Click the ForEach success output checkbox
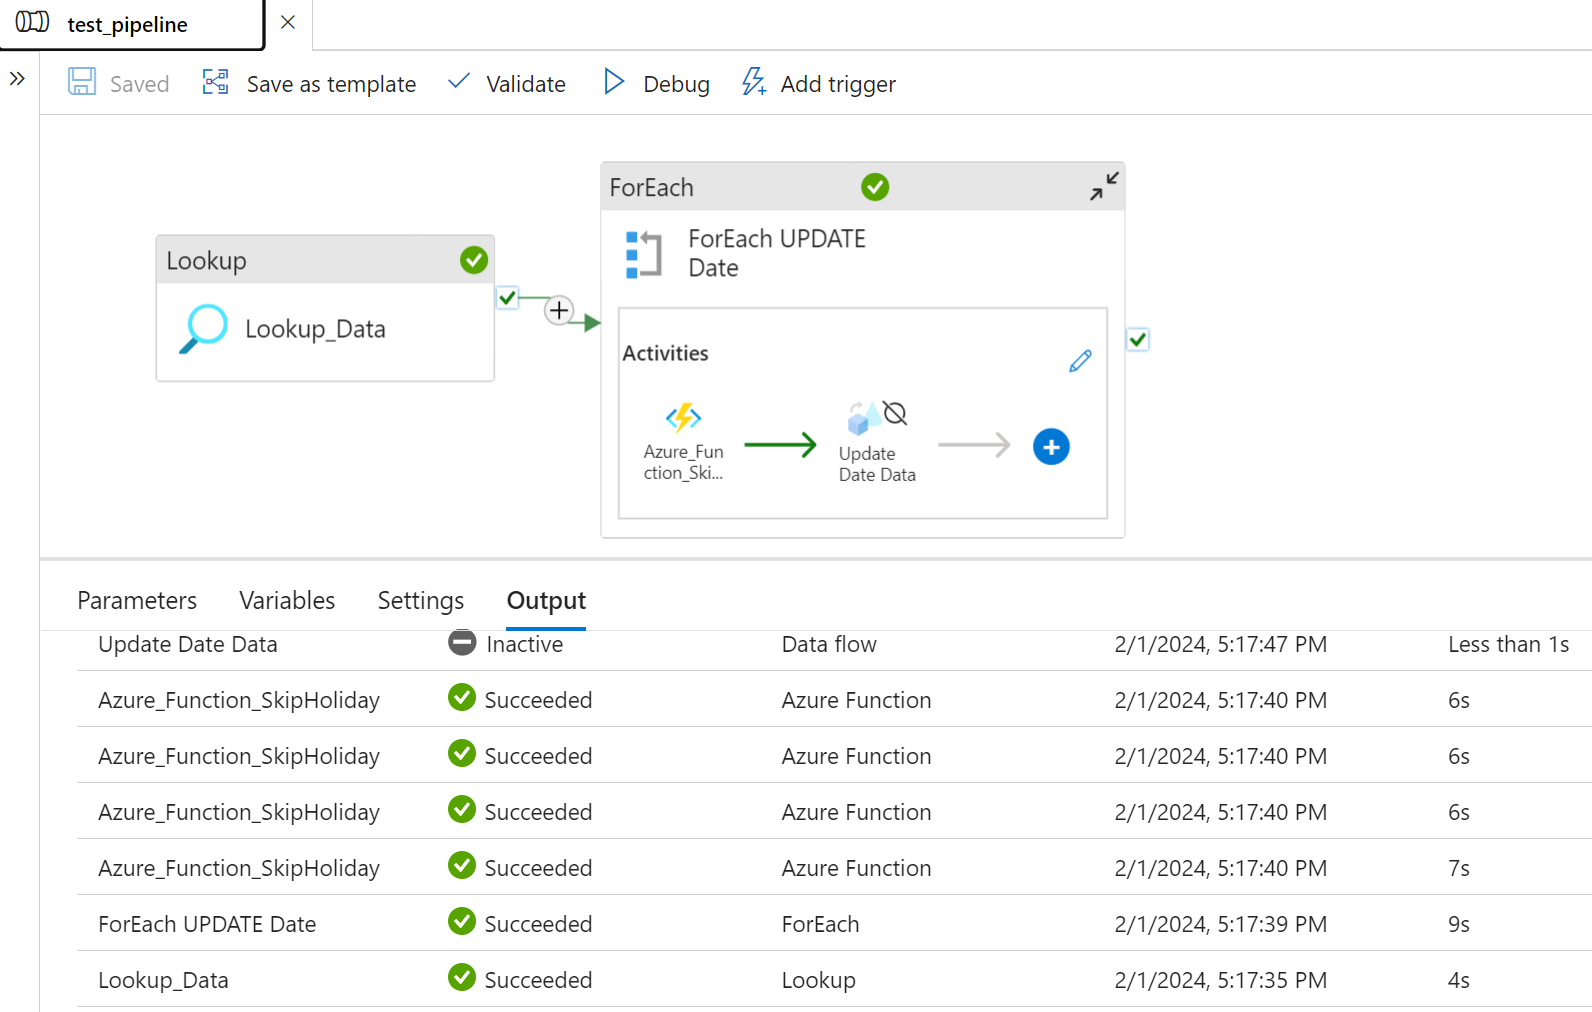 coord(1138,340)
